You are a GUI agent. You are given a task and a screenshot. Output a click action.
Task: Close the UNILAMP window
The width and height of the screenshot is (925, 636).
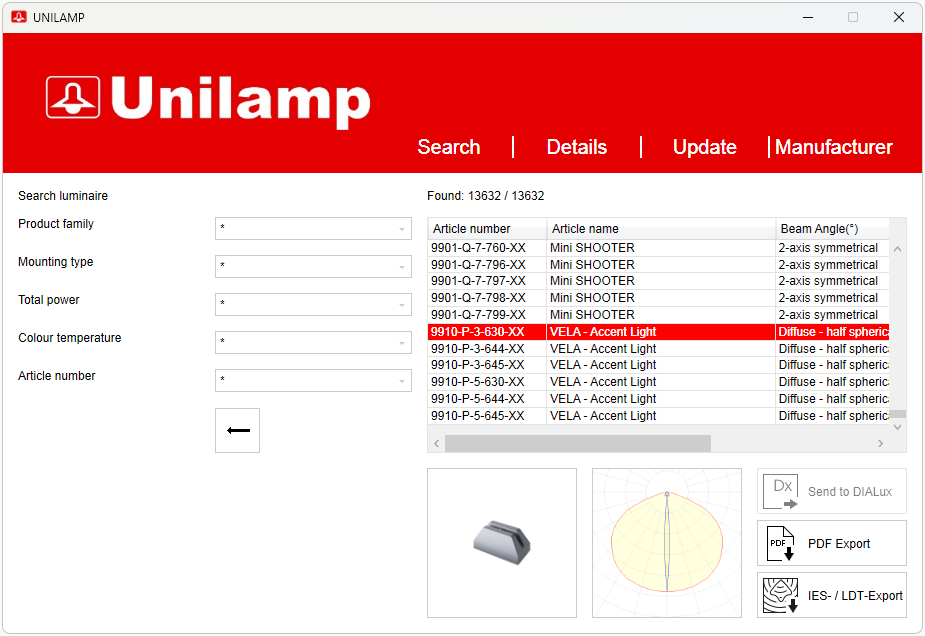click(898, 17)
